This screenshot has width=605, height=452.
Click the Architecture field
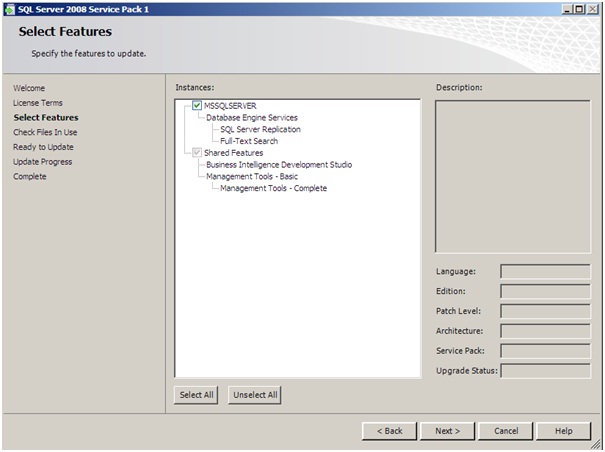tap(545, 331)
